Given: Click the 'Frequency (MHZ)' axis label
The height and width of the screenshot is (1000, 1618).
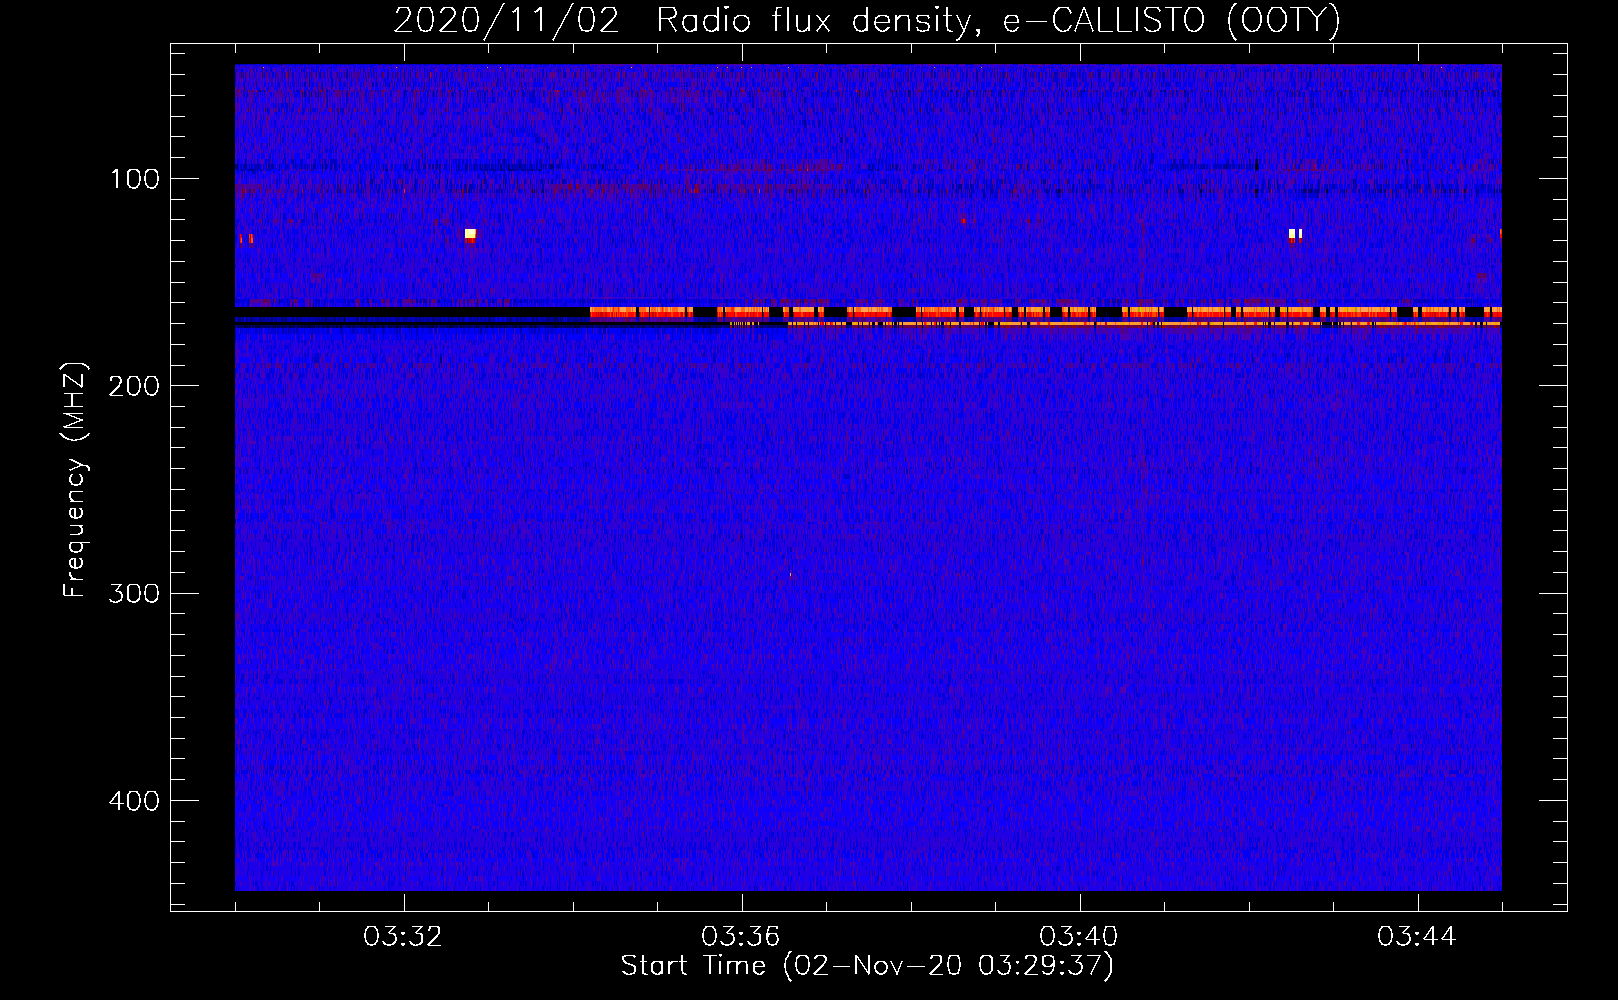Looking at the screenshot, I should click(x=75, y=479).
